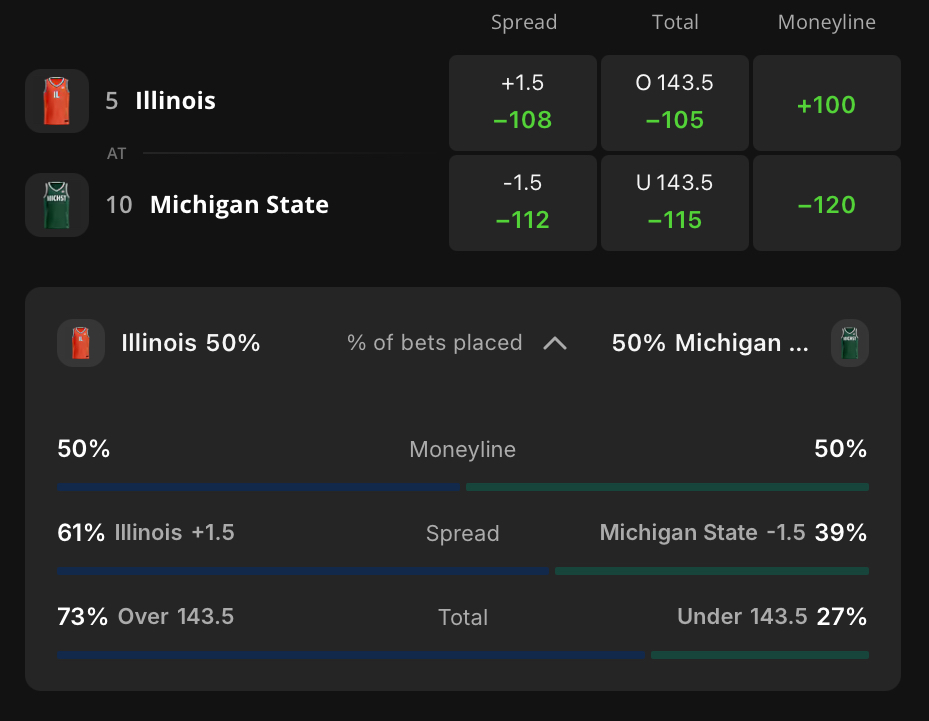
Task: Collapse the % of bets placed panel
Action: coord(555,343)
